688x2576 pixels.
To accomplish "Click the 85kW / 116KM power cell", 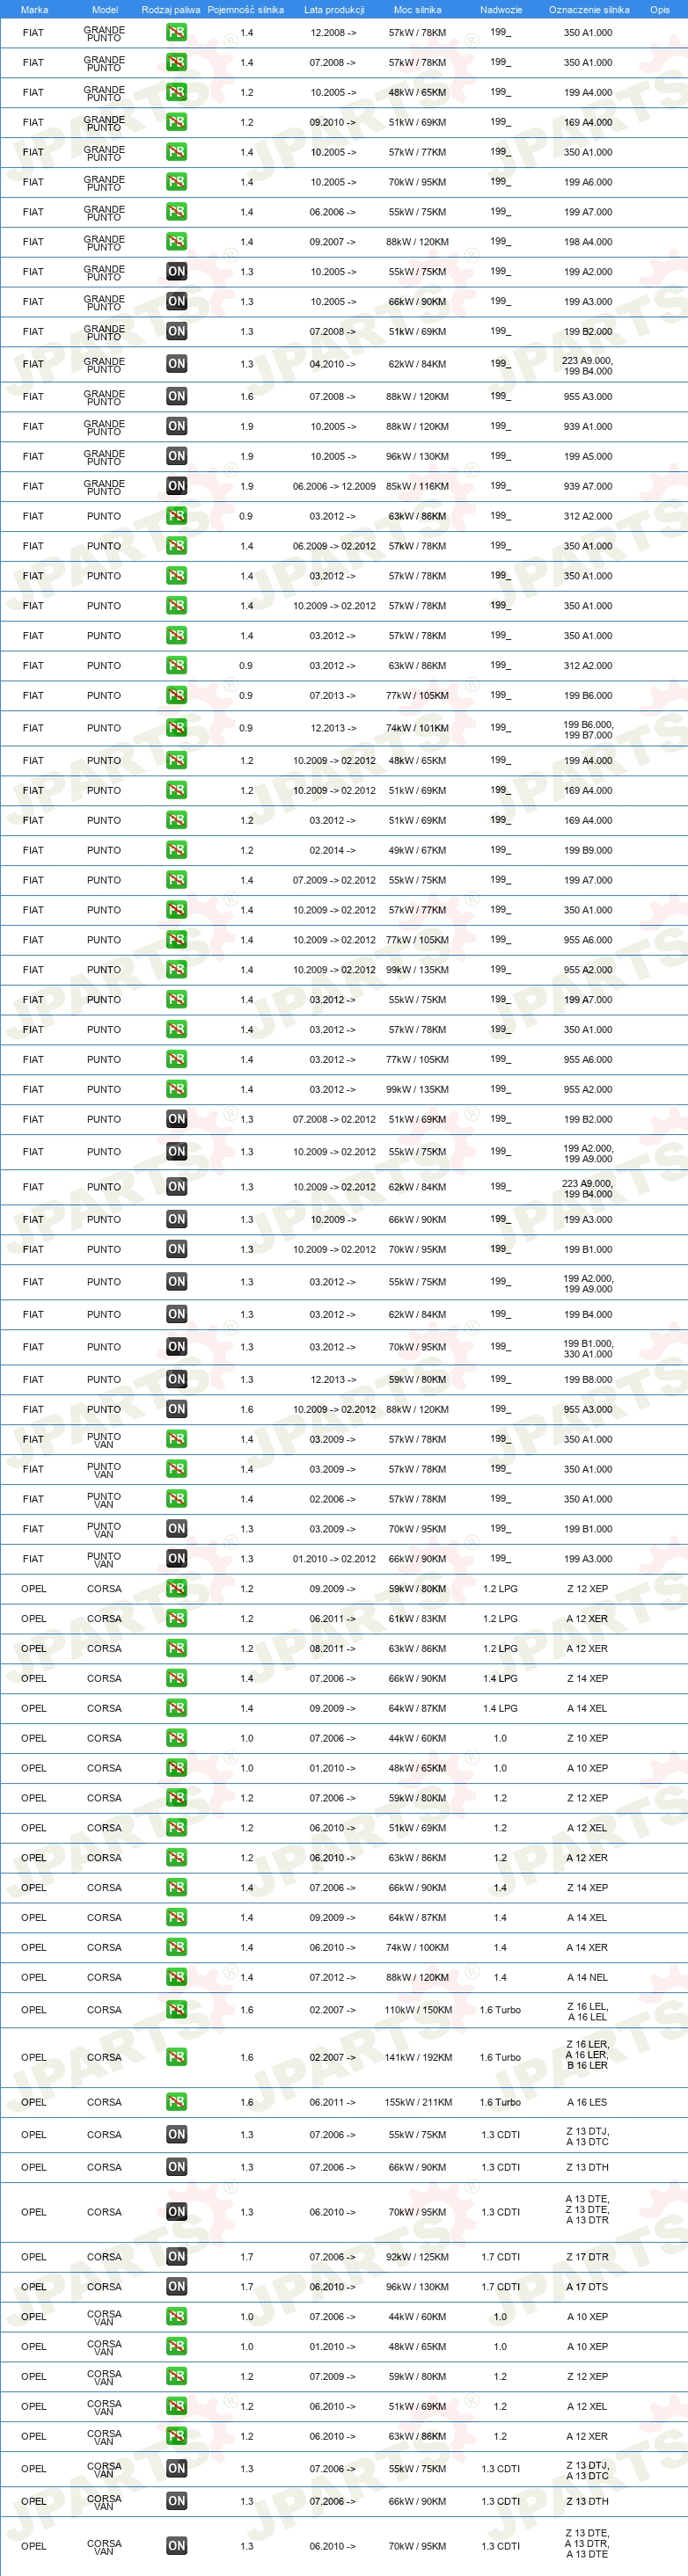I will click(417, 487).
